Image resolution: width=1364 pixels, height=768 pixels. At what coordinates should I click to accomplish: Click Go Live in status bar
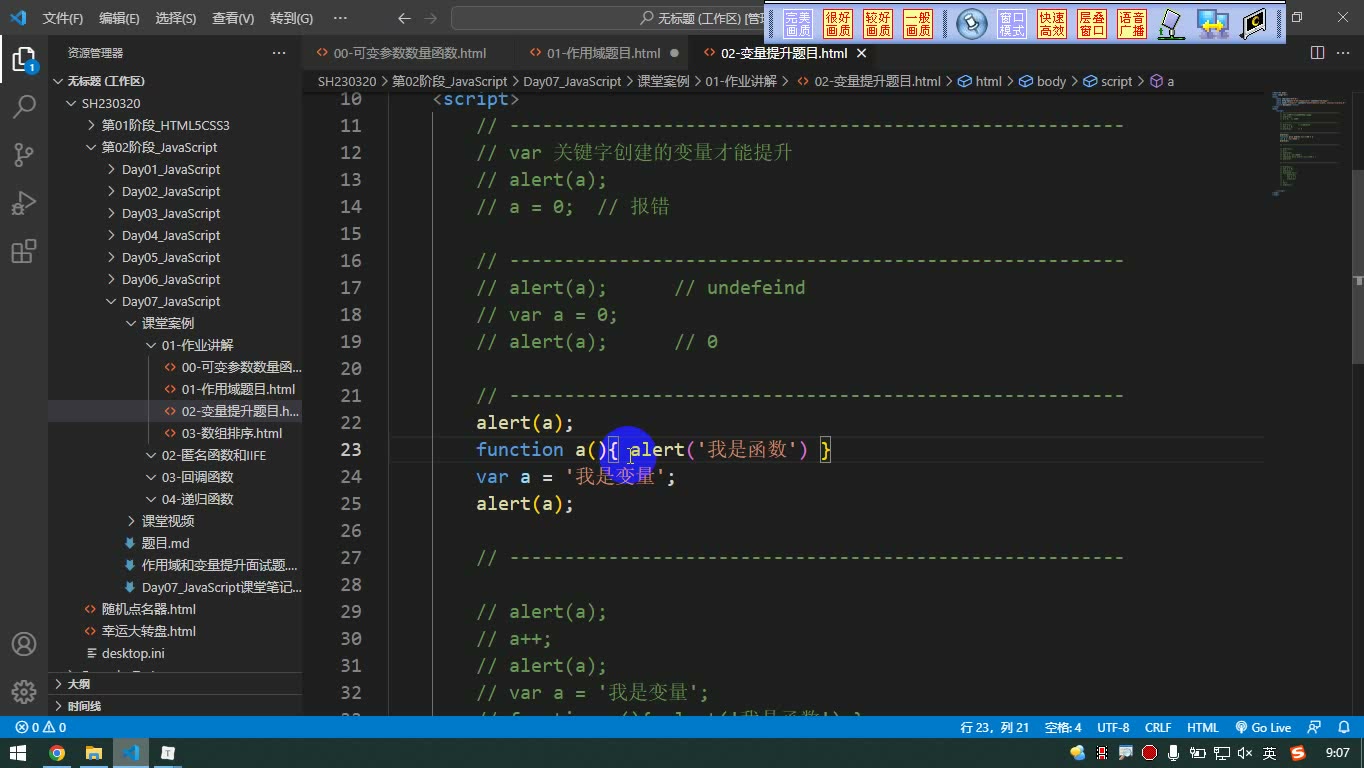click(1263, 728)
